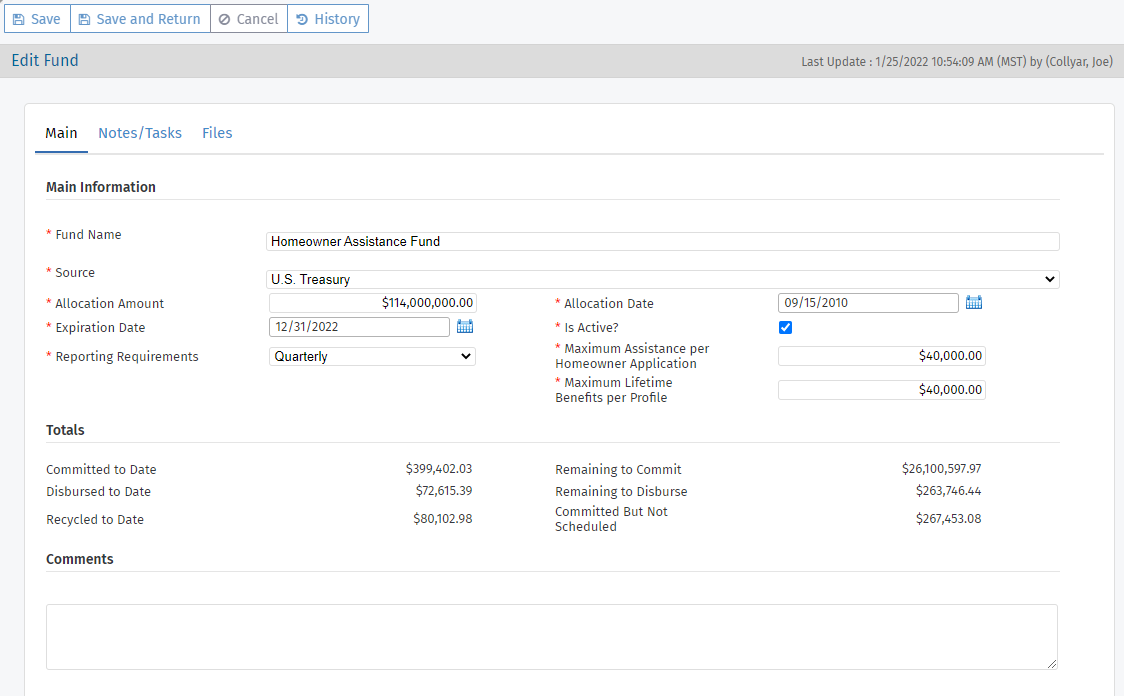Grab the Comments box resize handle

[x=1052, y=664]
